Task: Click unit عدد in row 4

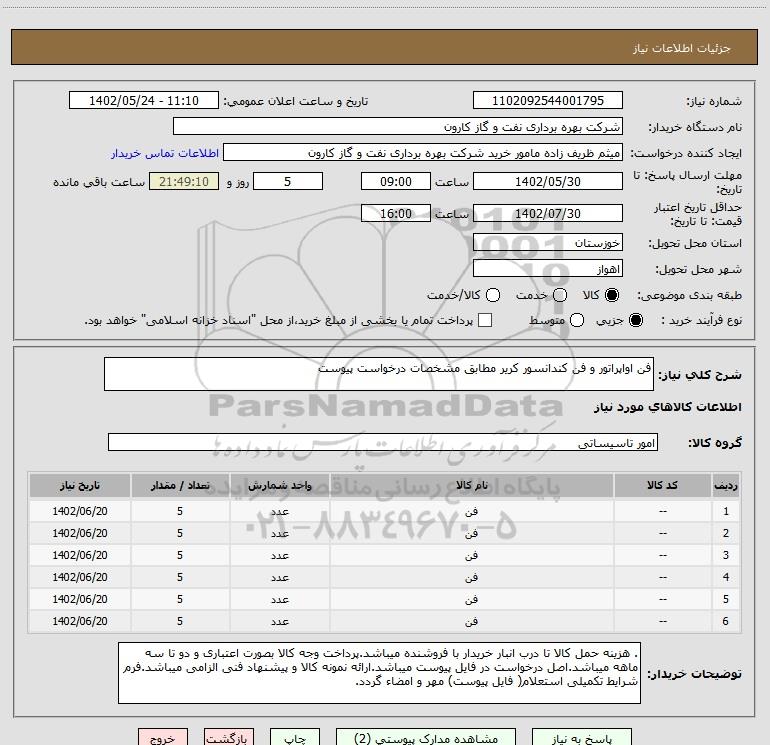Action: pyautogui.click(x=279, y=578)
